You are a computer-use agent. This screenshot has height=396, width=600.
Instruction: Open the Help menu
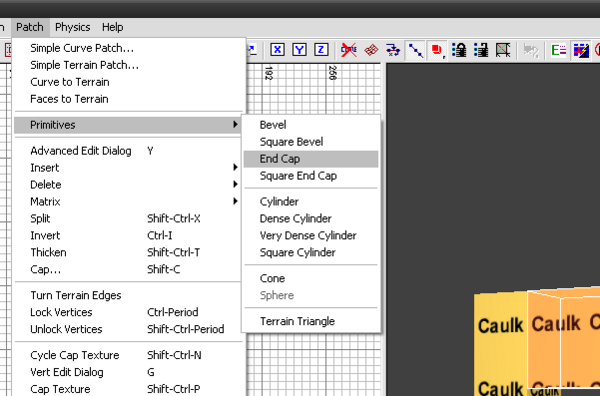(112, 27)
